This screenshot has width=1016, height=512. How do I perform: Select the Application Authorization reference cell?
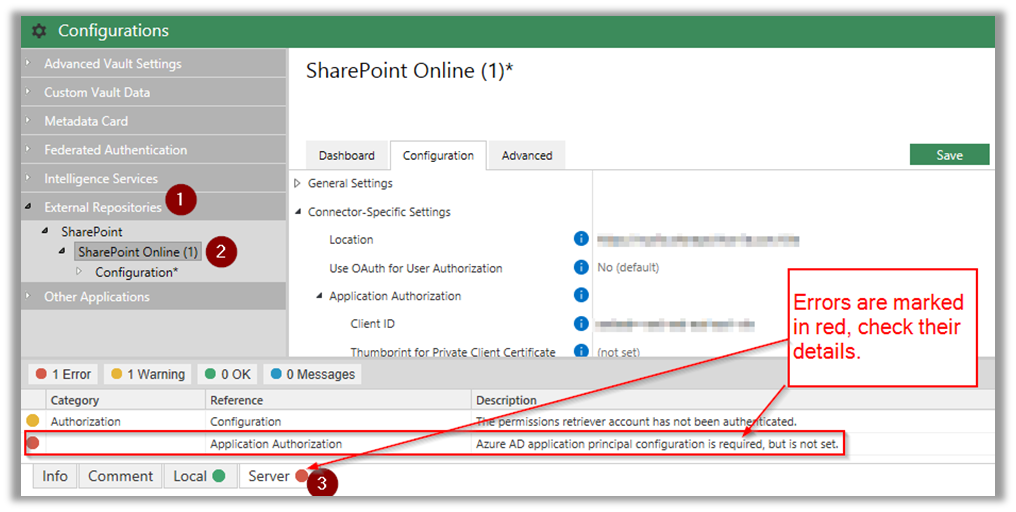(x=276, y=444)
